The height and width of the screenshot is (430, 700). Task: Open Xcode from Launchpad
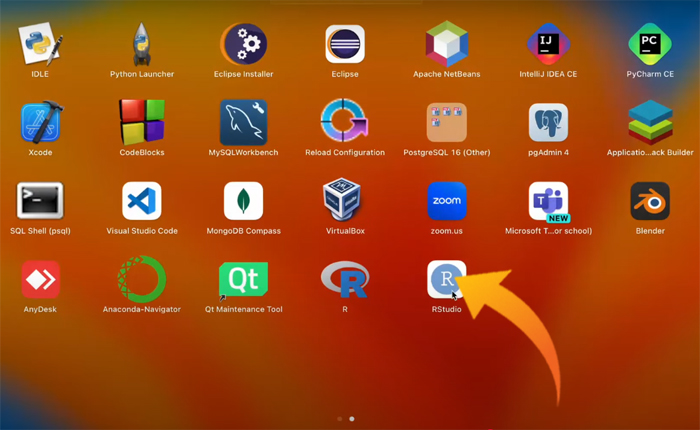click(40, 123)
